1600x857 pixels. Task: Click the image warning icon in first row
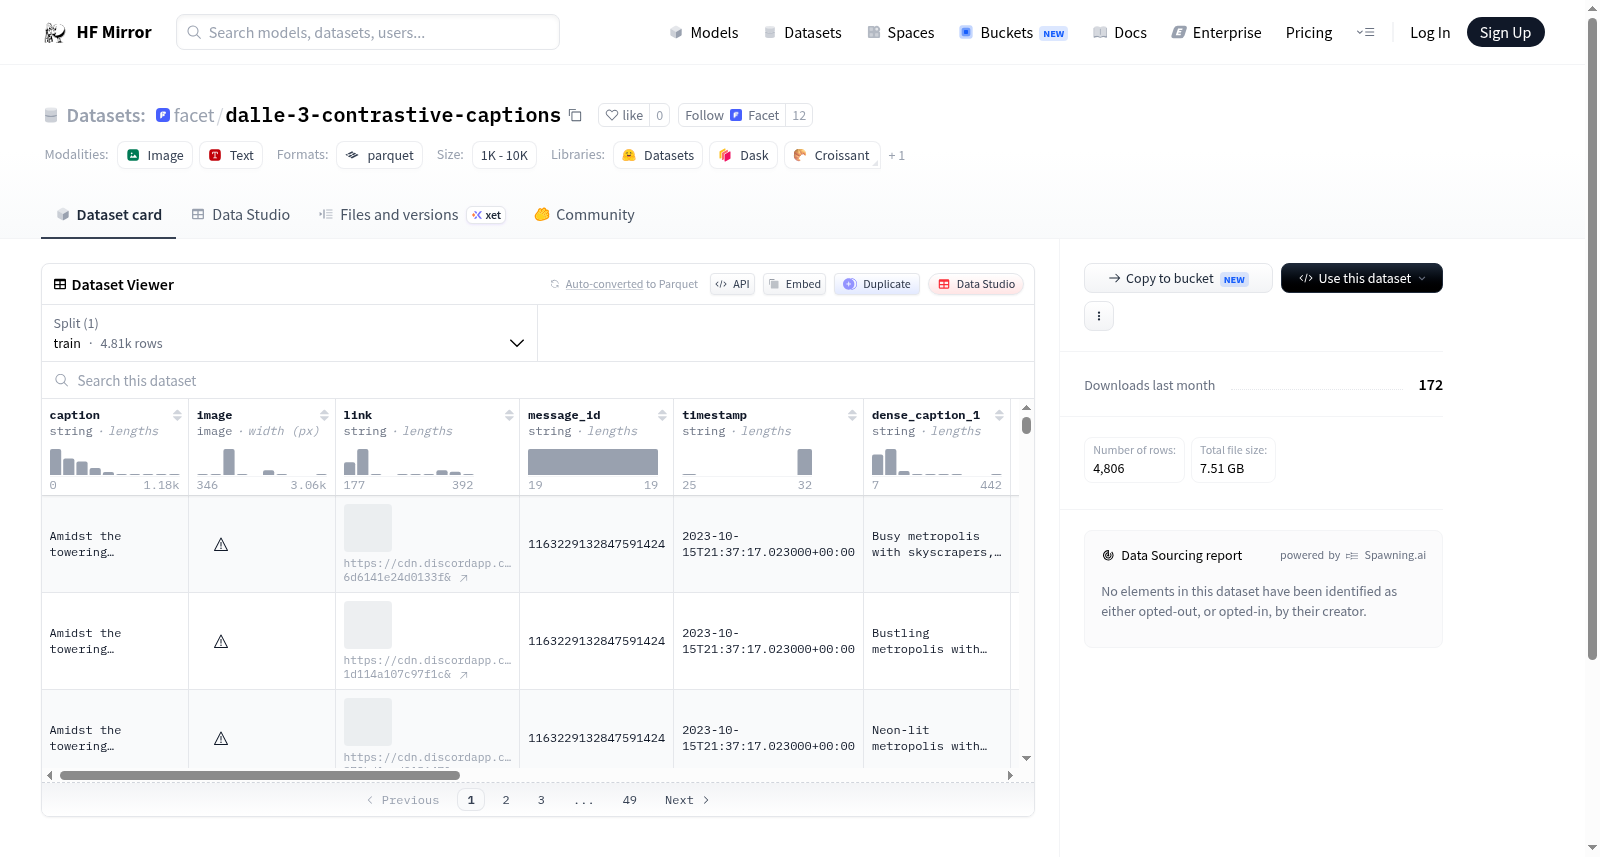coord(221,545)
